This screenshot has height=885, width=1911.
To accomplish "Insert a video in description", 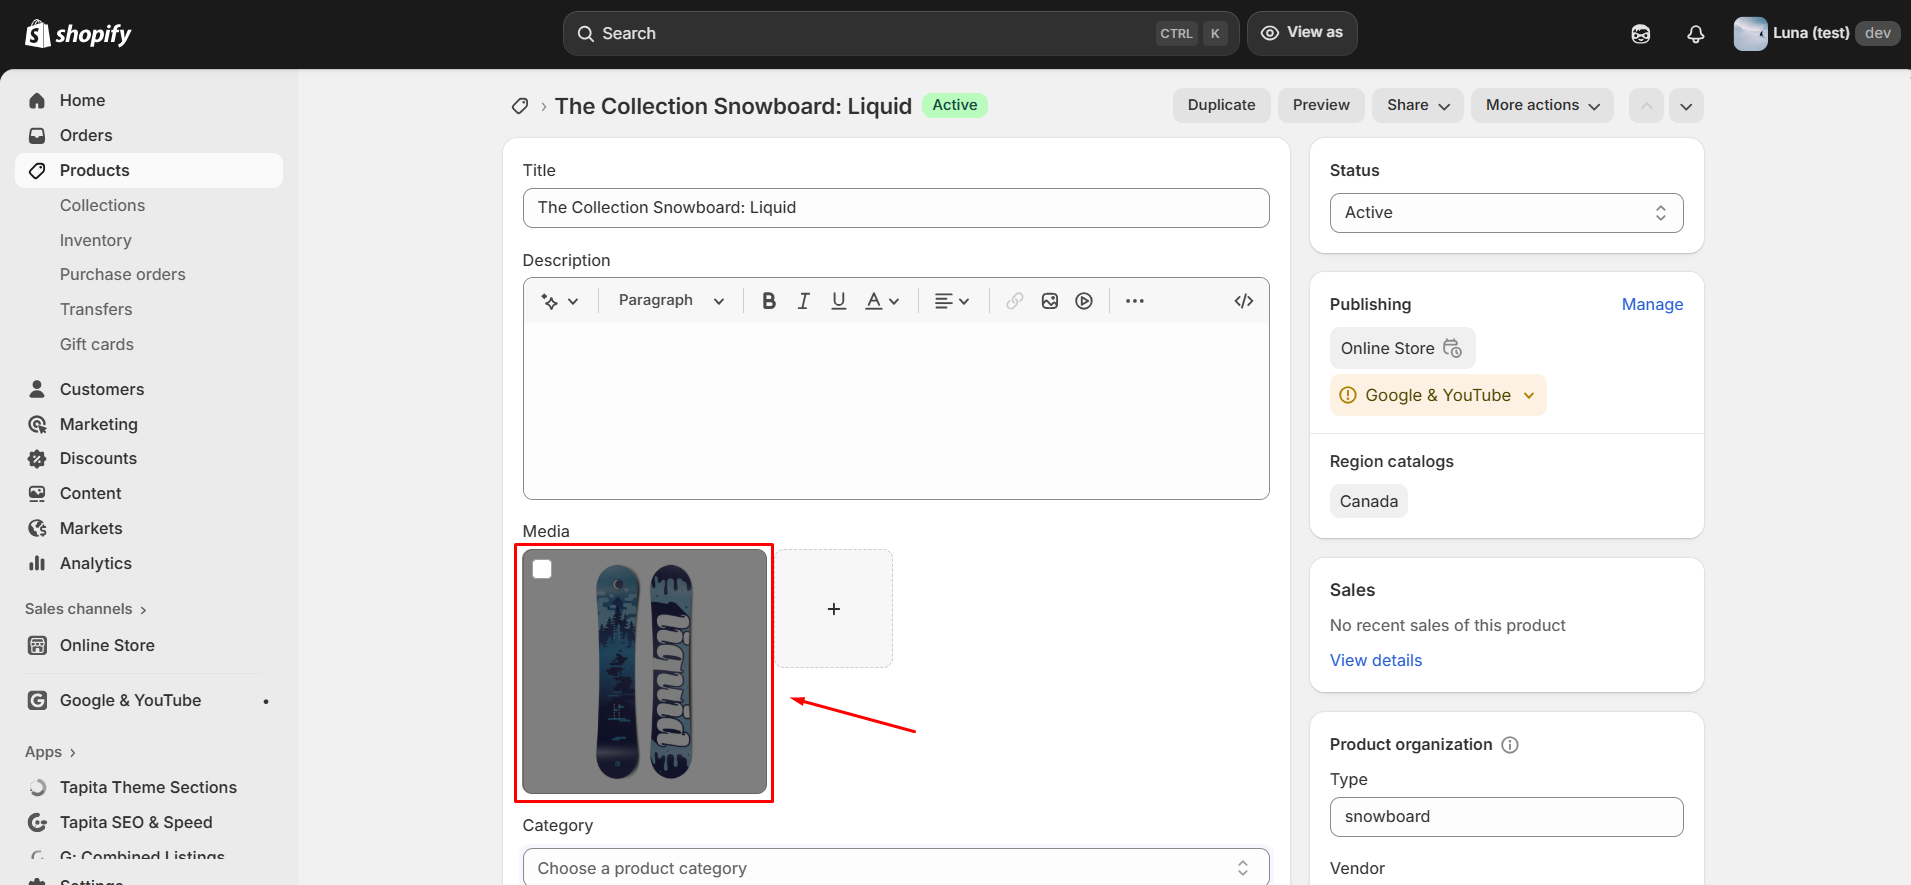I will tap(1084, 301).
